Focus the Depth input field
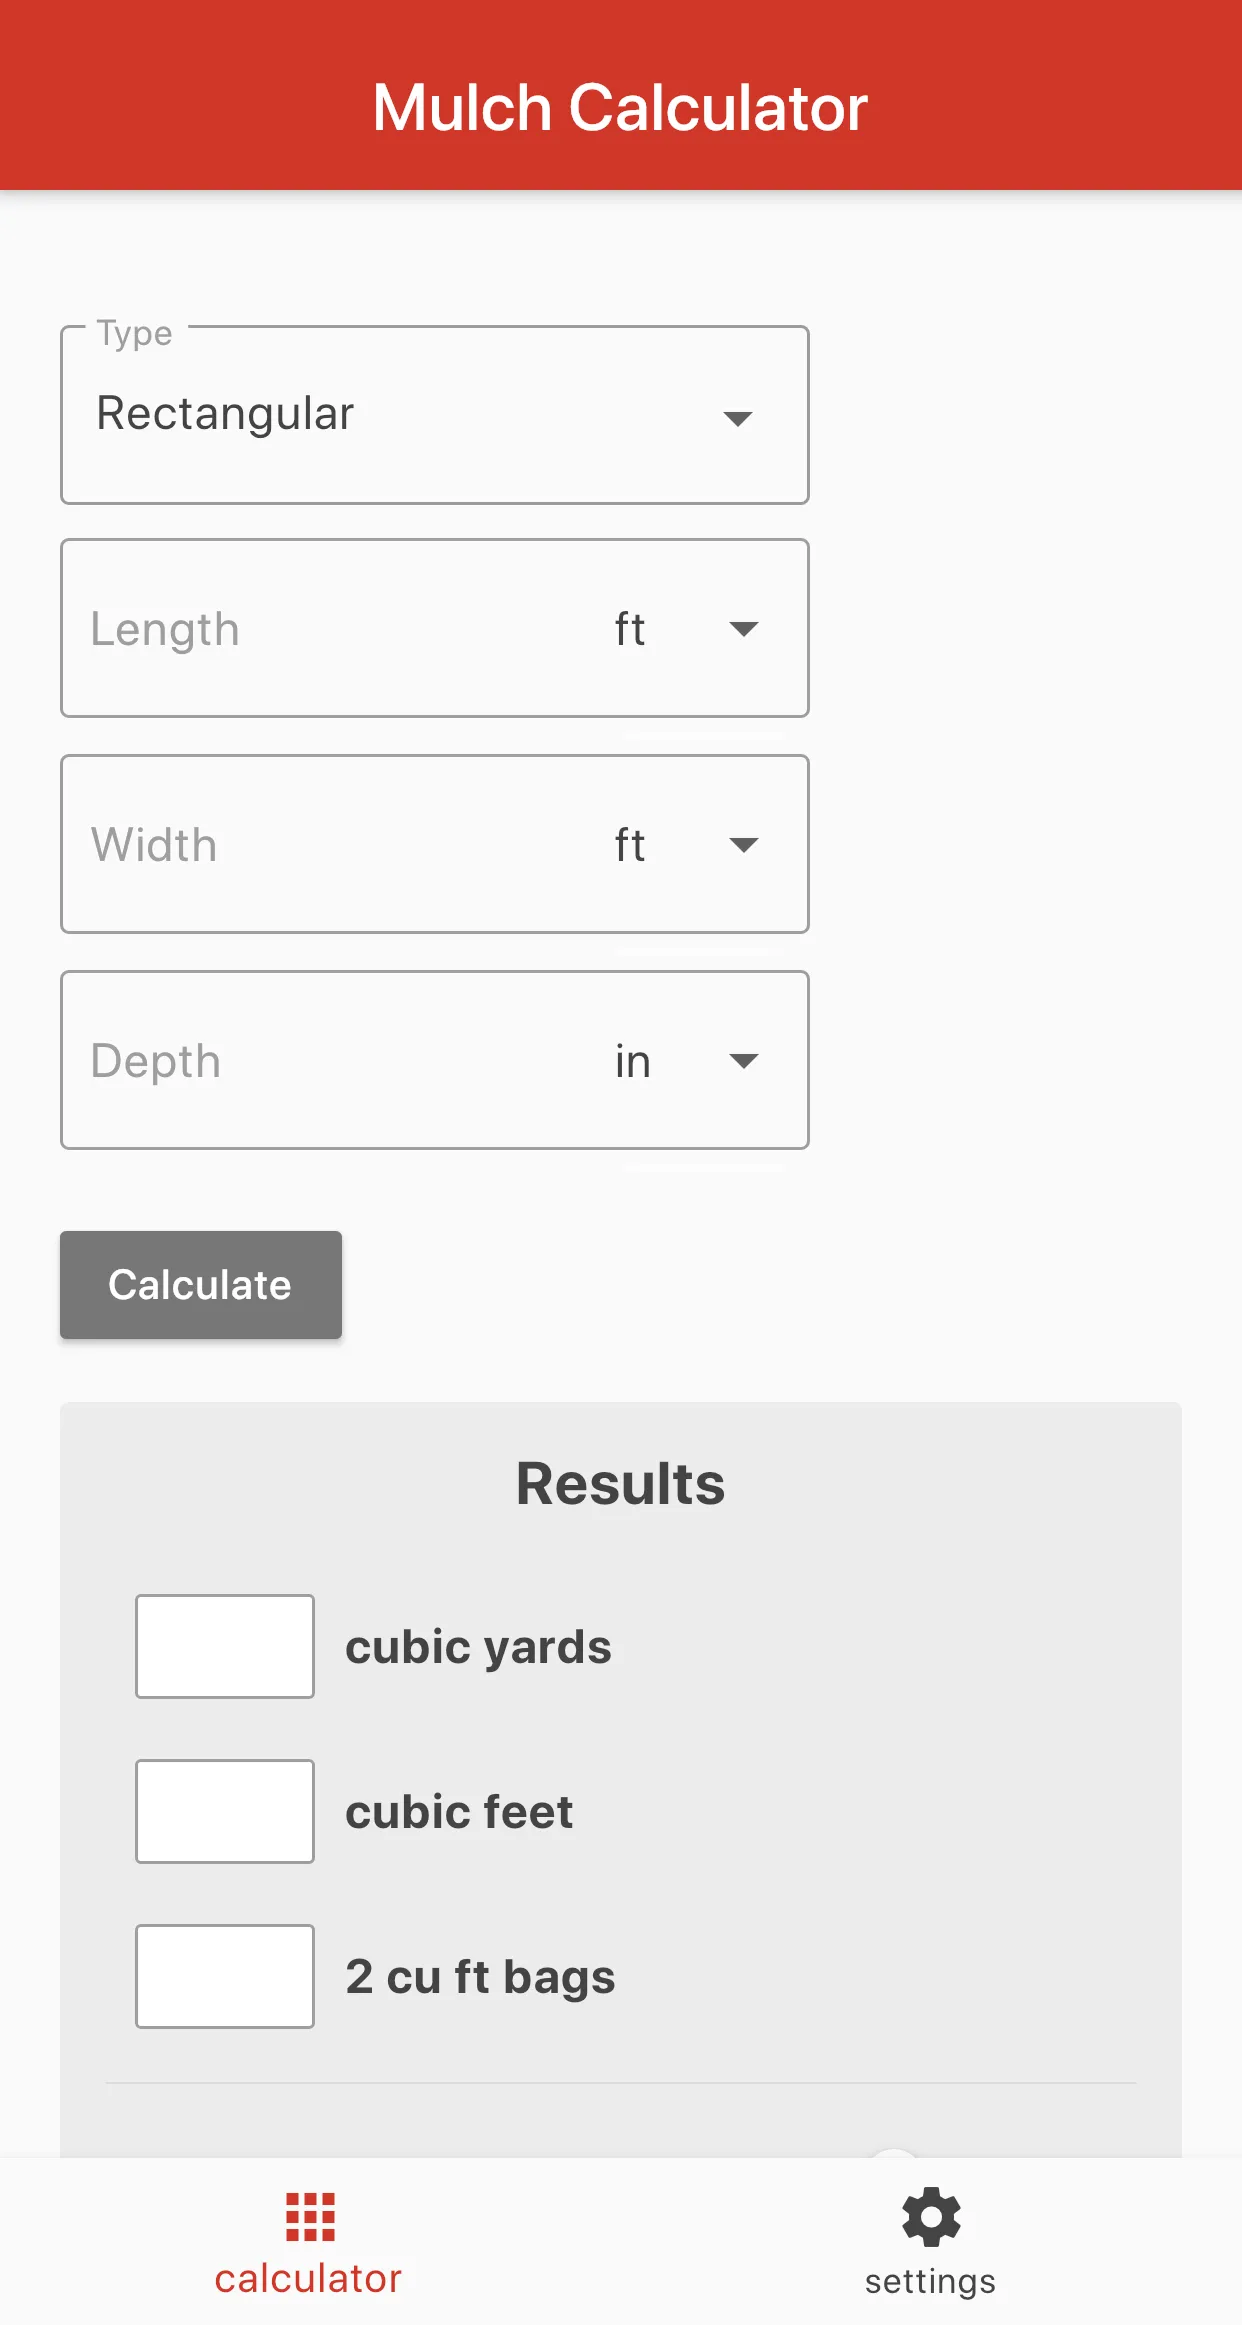1242x2325 pixels. (x=330, y=1061)
